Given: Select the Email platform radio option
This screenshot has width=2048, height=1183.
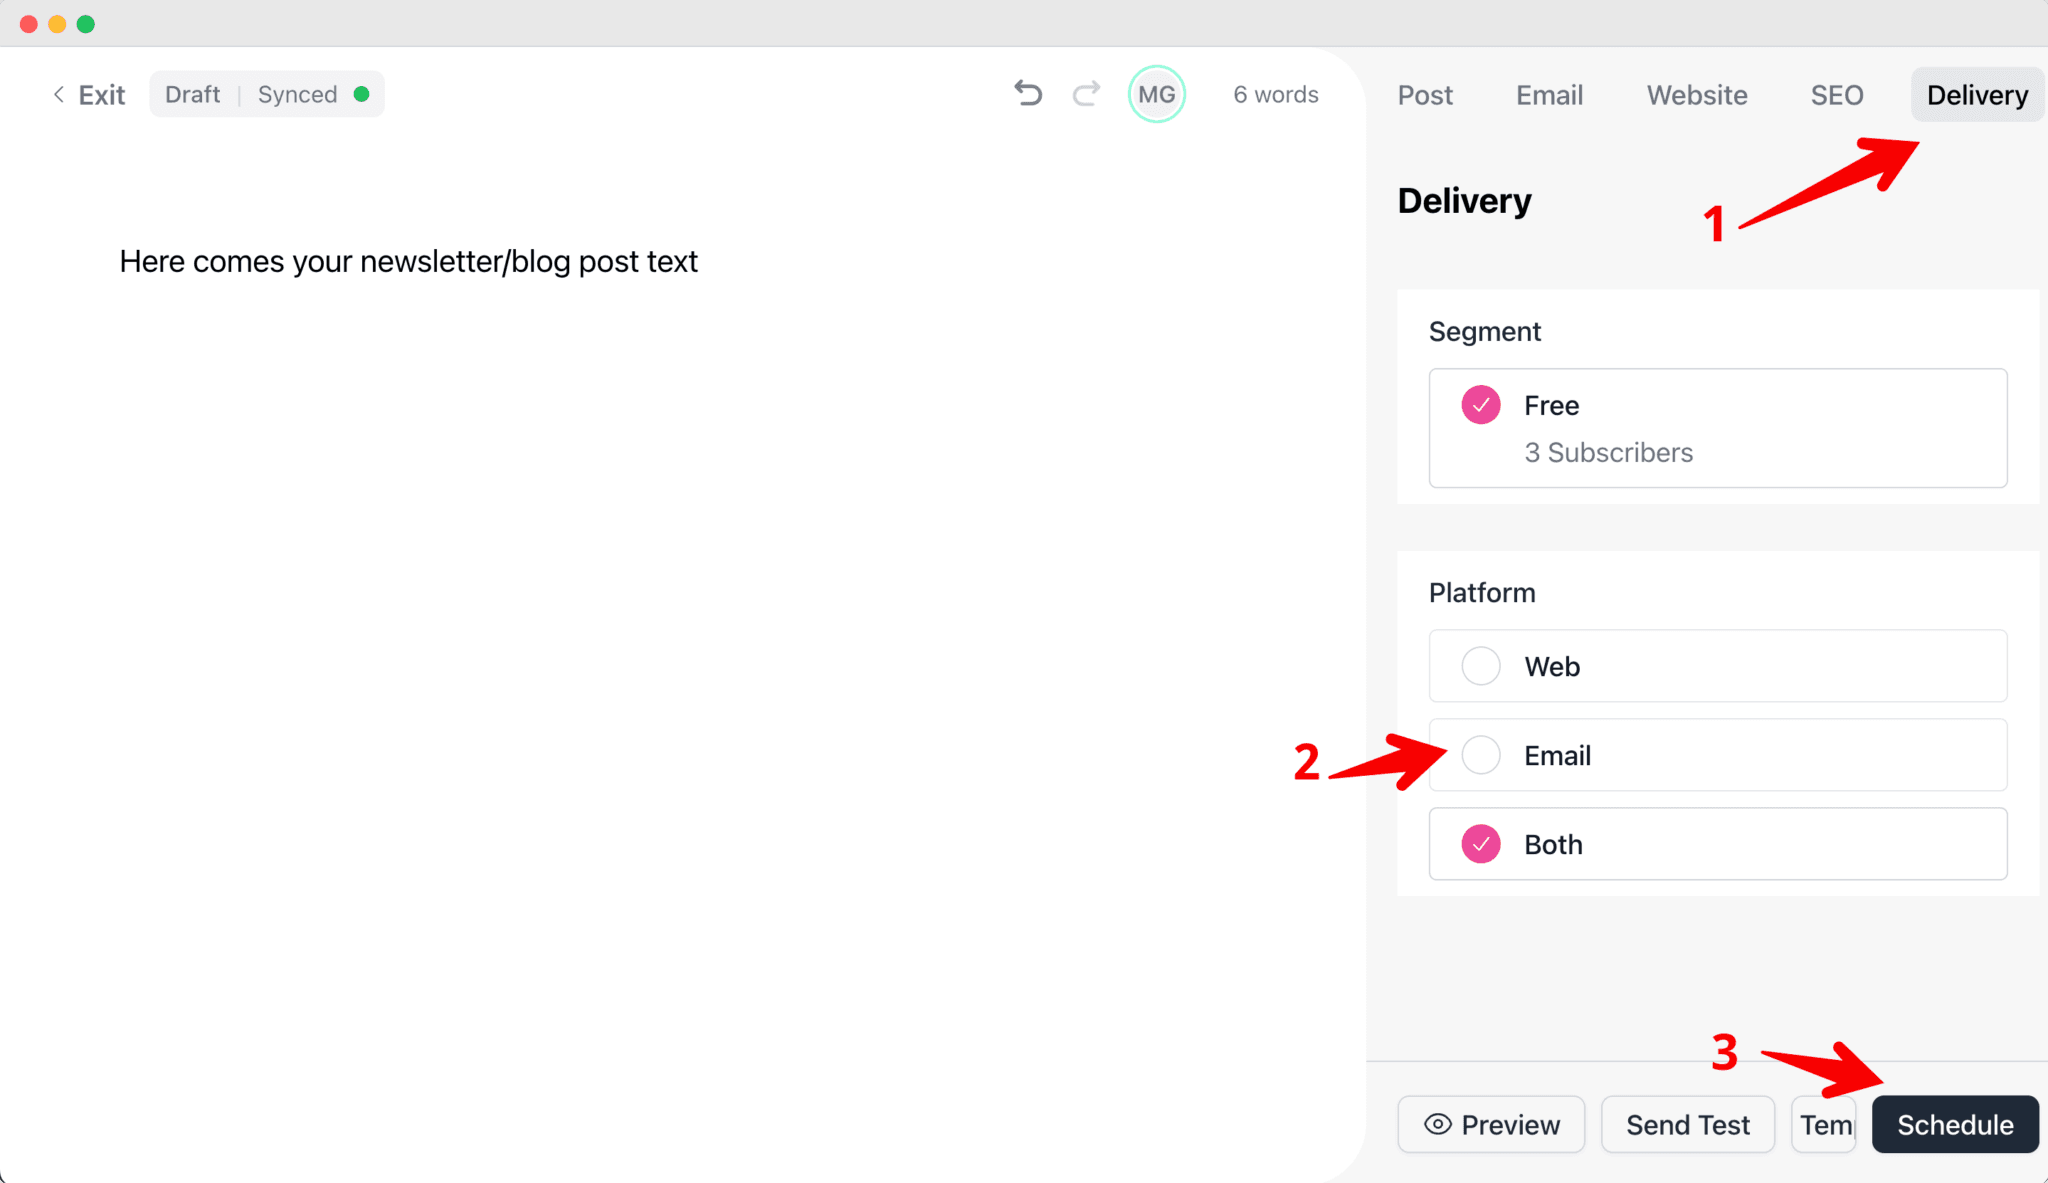Looking at the screenshot, I should tap(1481, 755).
